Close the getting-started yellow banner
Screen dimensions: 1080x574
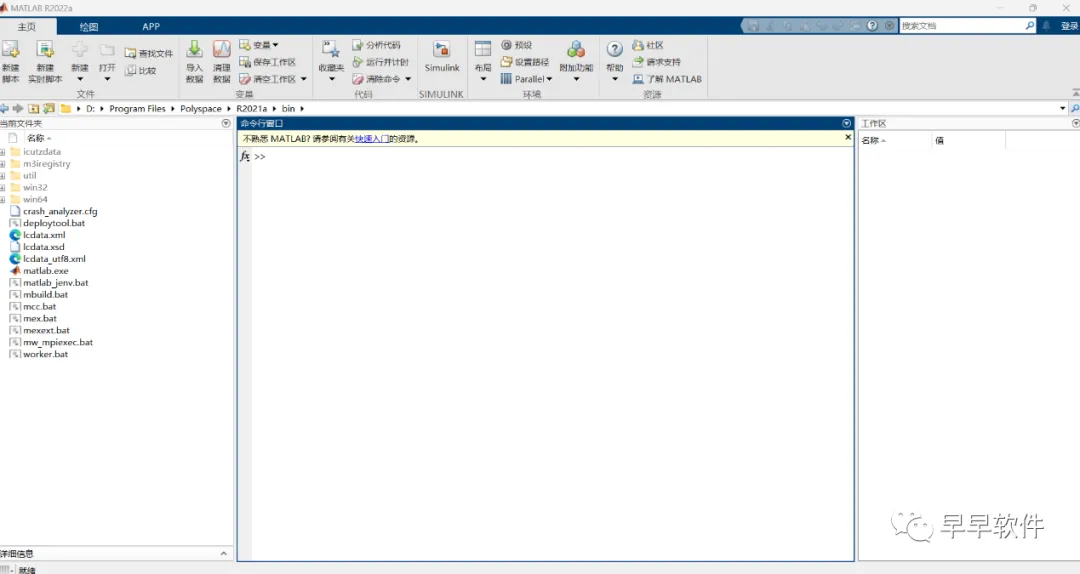pyautogui.click(x=848, y=137)
